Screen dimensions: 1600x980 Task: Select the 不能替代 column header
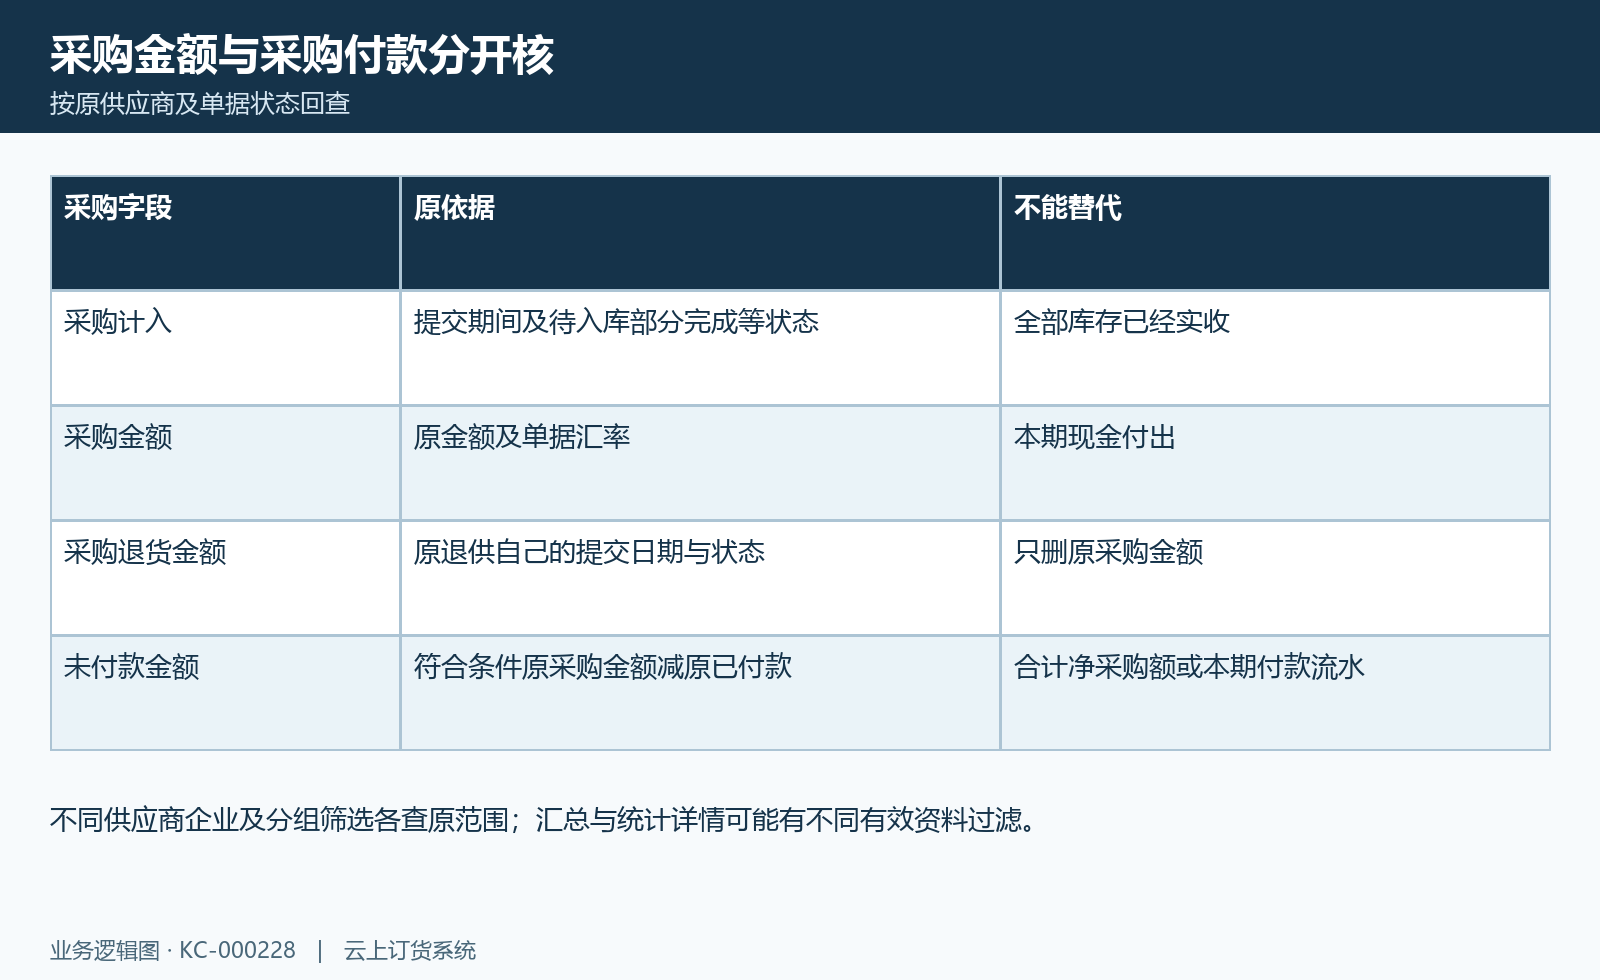(x=1275, y=233)
